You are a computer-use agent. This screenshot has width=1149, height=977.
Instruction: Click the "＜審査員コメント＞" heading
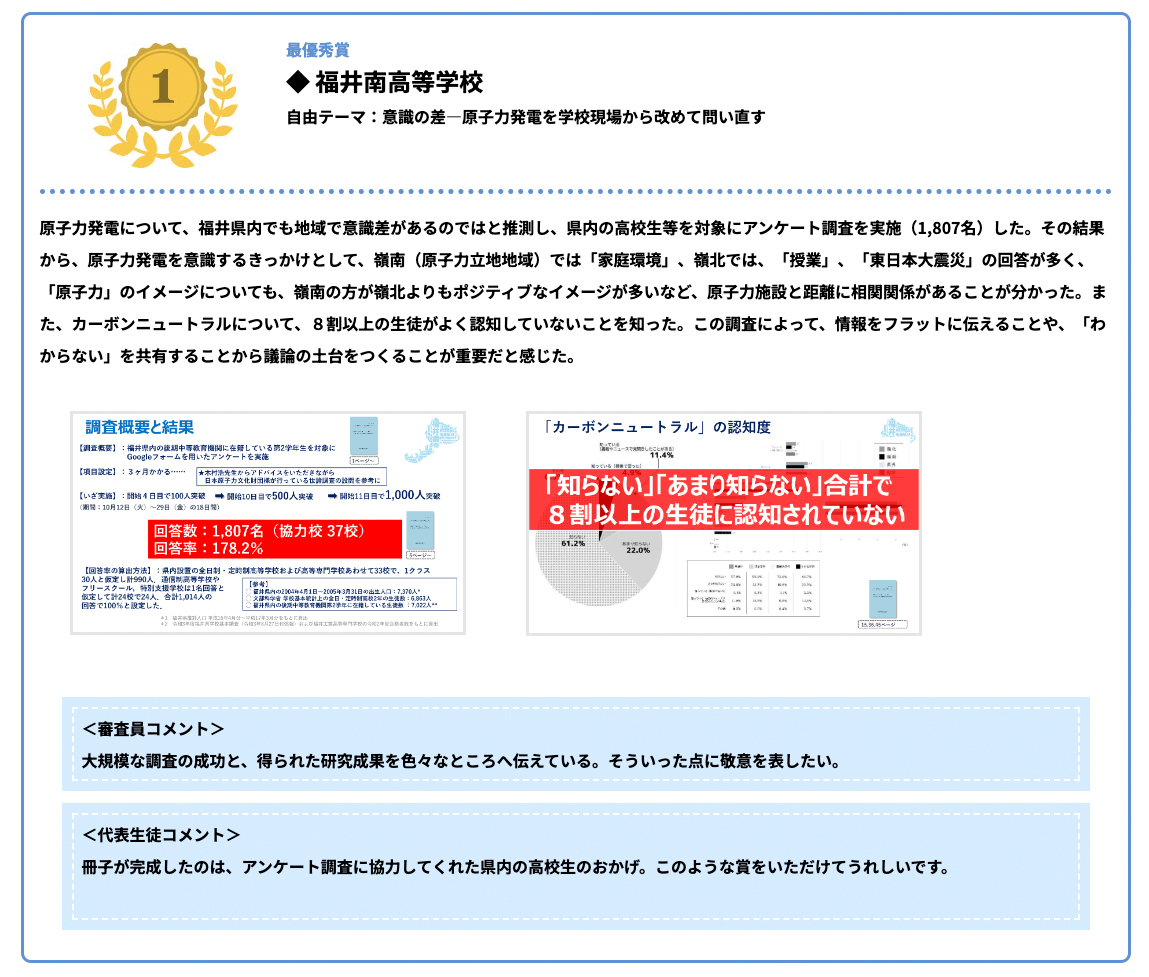point(153,729)
